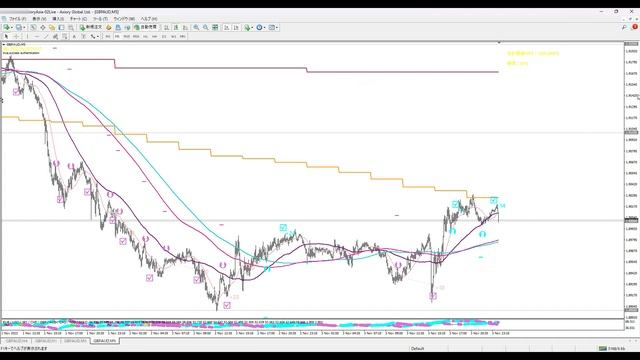Switch to D1 timeframe

164,36
